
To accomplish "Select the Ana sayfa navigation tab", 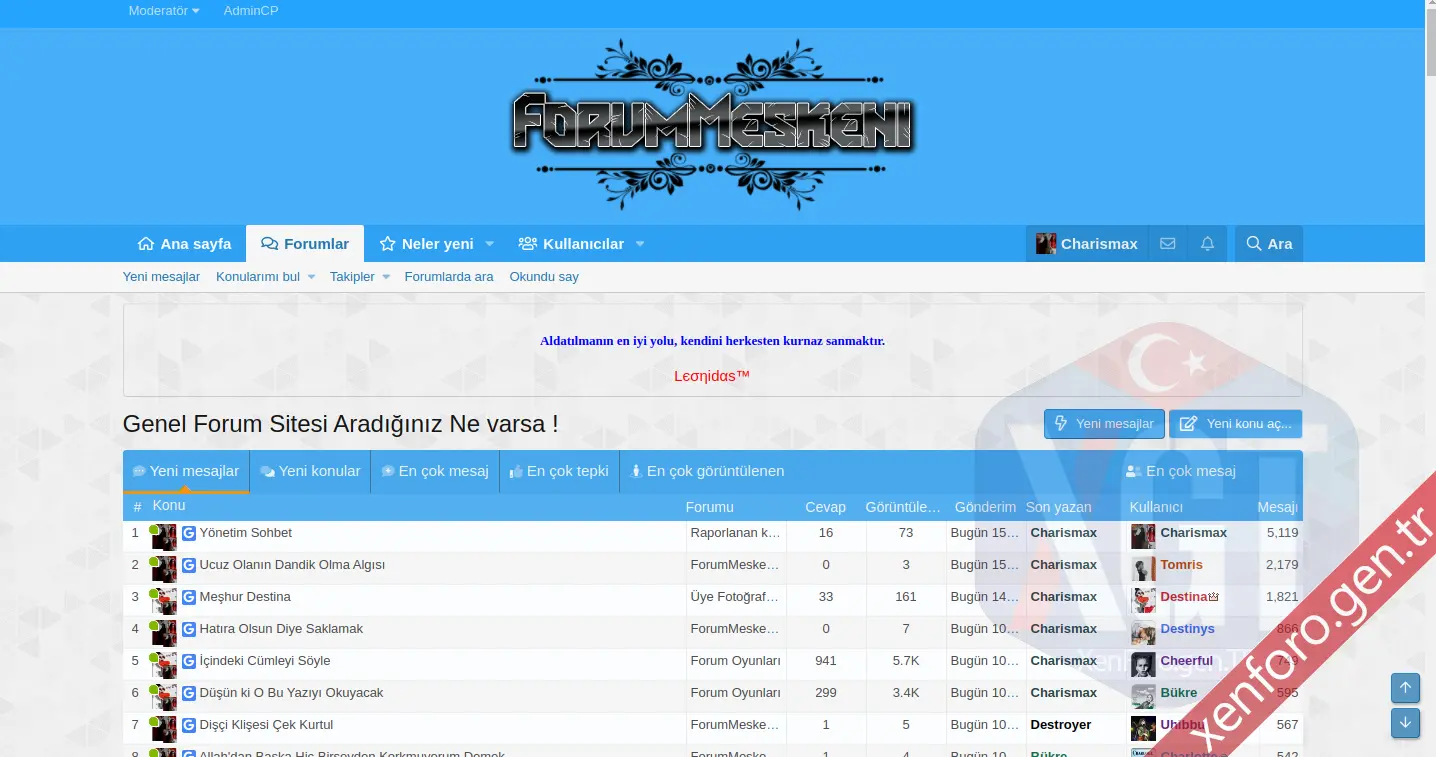I will (x=184, y=244).
